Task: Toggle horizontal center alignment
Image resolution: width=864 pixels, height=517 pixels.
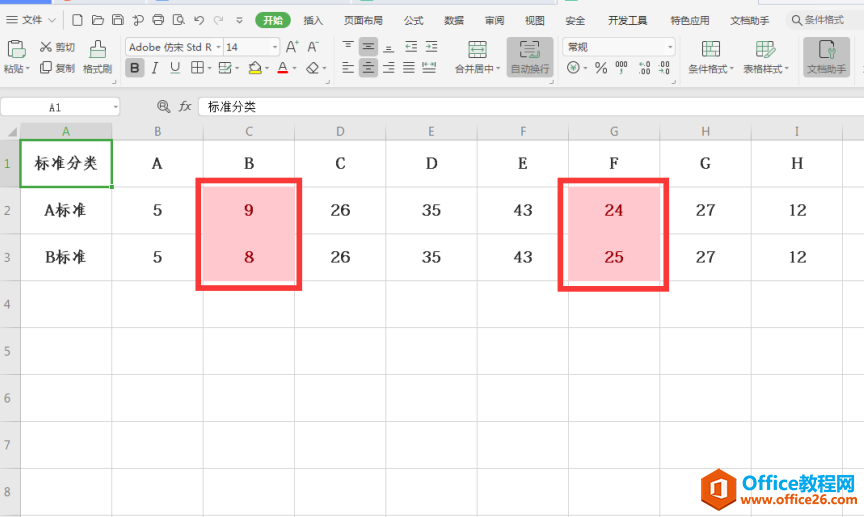Action: (x=368, y=68)
